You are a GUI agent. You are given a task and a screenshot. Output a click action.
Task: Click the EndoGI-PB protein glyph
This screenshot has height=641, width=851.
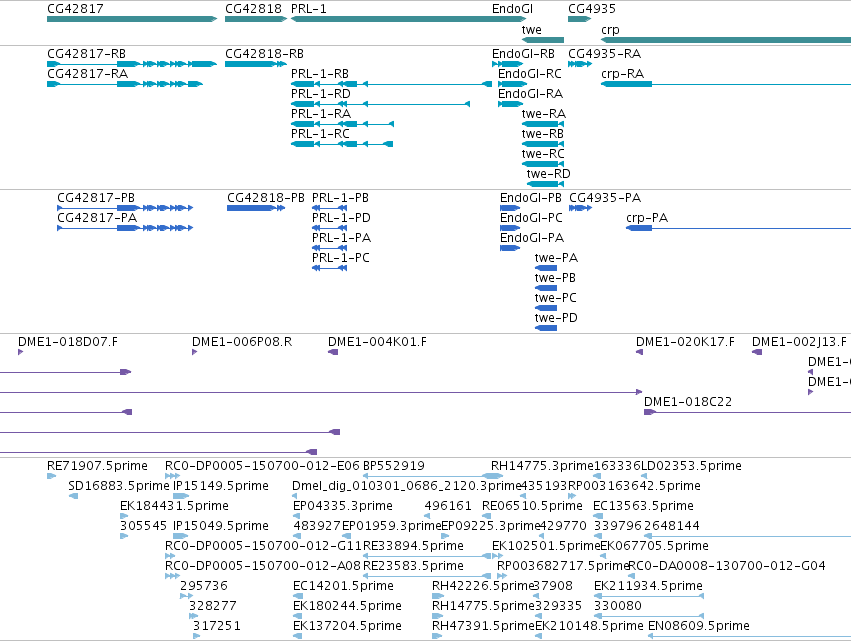coord(510,208)
